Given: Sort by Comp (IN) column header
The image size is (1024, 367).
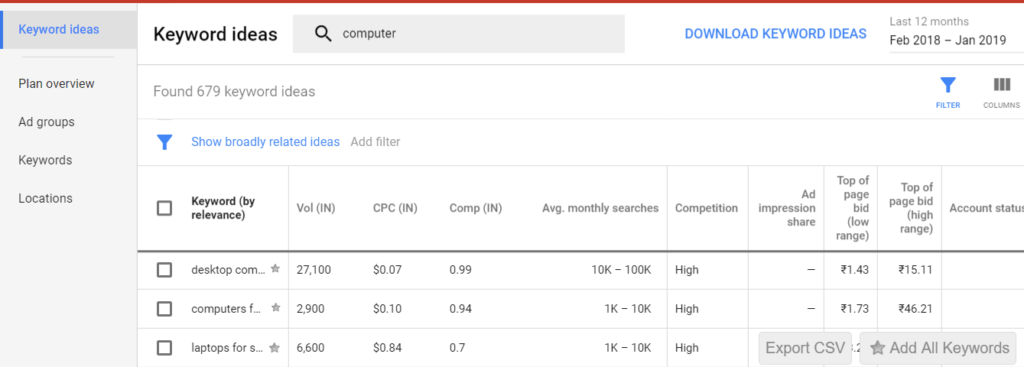Looking at the screenshot, I should click(475, 208).
